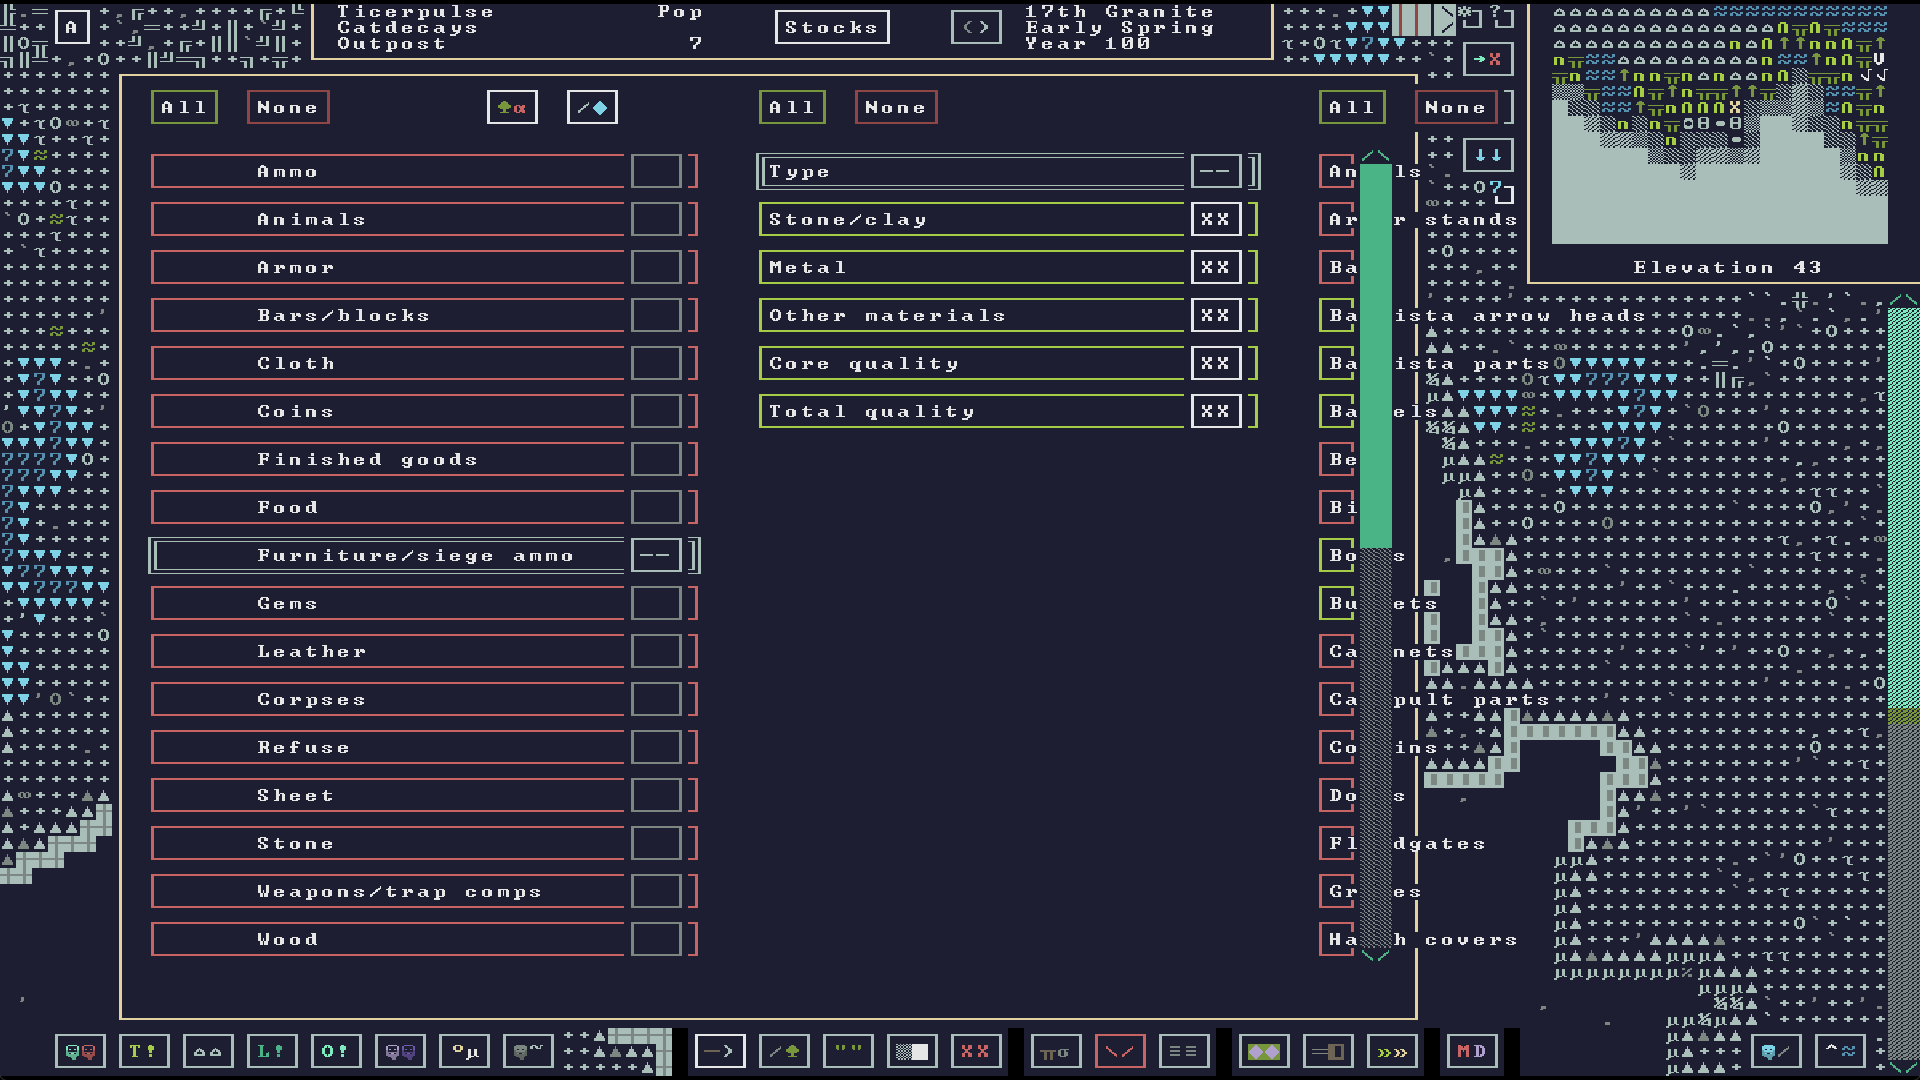Viewport: 1920px width, 1080px height.
Task: Click the 'T!' icon in bottom toolbar
Action: [143, 1051]
